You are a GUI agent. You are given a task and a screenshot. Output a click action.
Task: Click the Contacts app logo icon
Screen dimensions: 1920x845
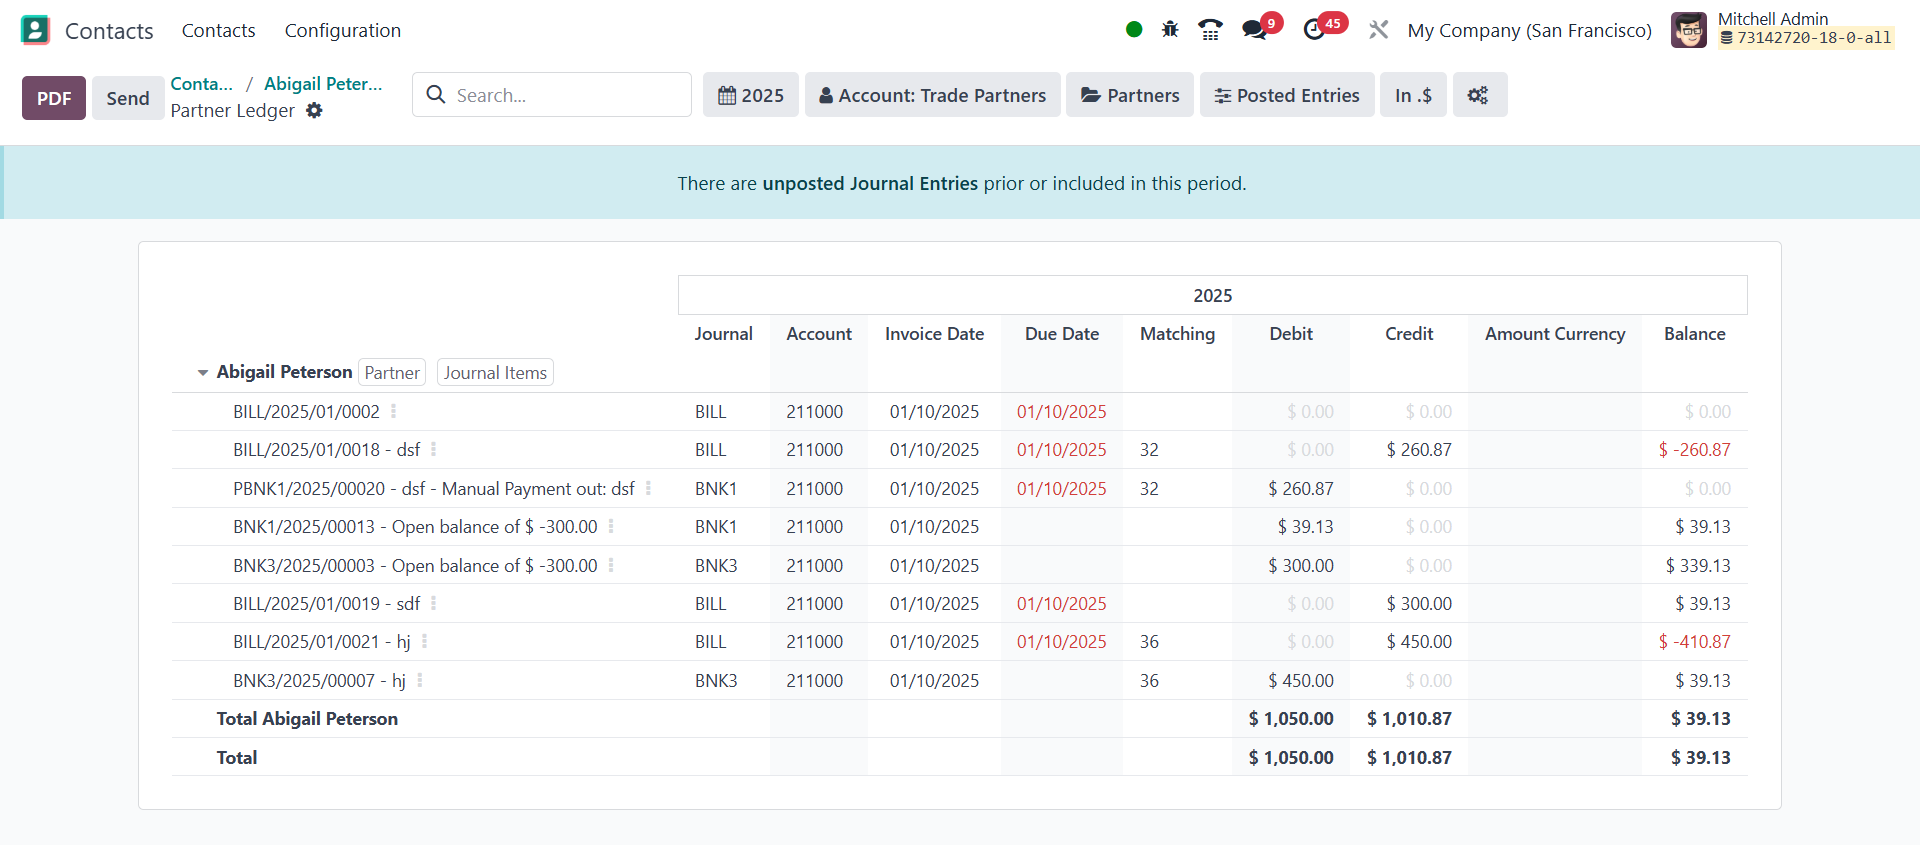point(35,30)
